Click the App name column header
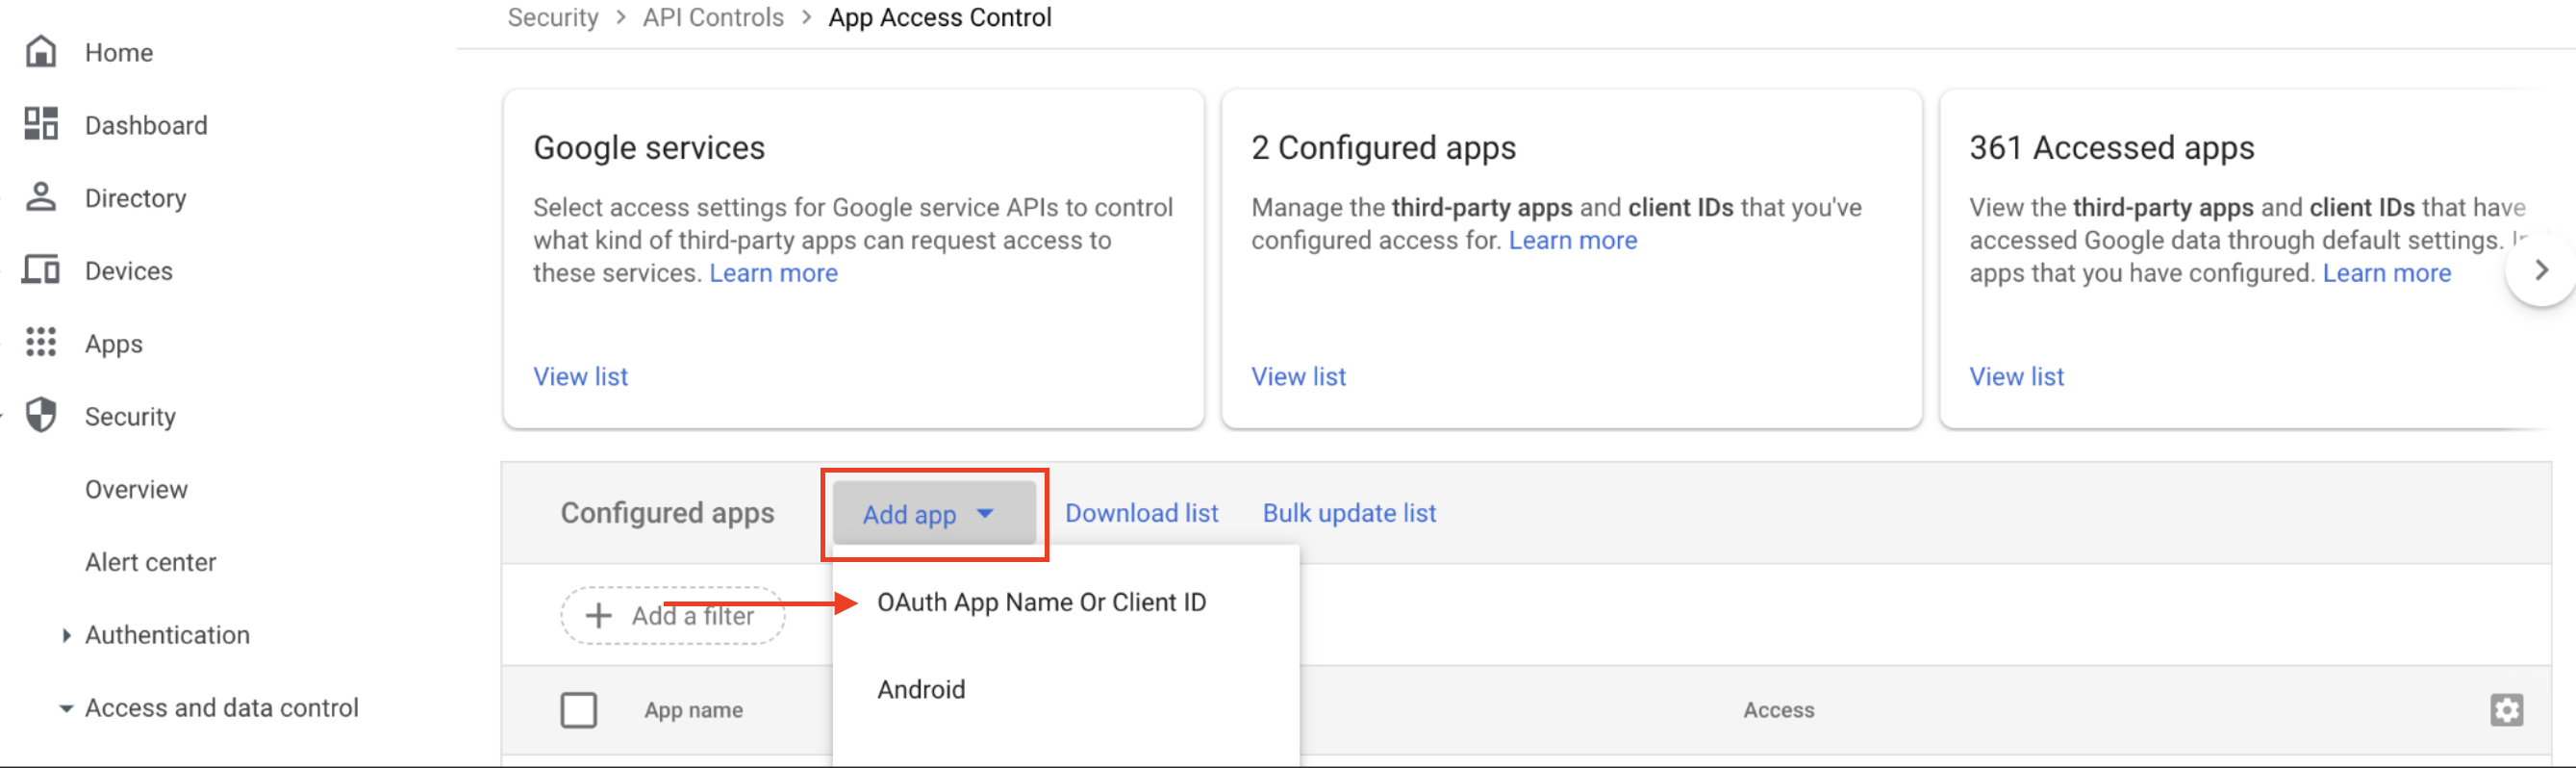The height and width of the screenshot is (768, 2576). 693,710
